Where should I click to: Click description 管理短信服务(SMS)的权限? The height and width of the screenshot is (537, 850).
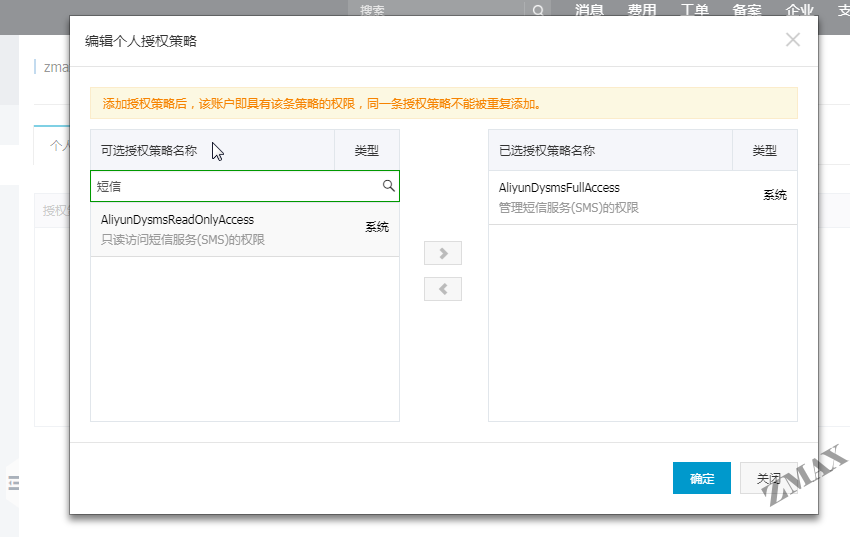[569, 208]
